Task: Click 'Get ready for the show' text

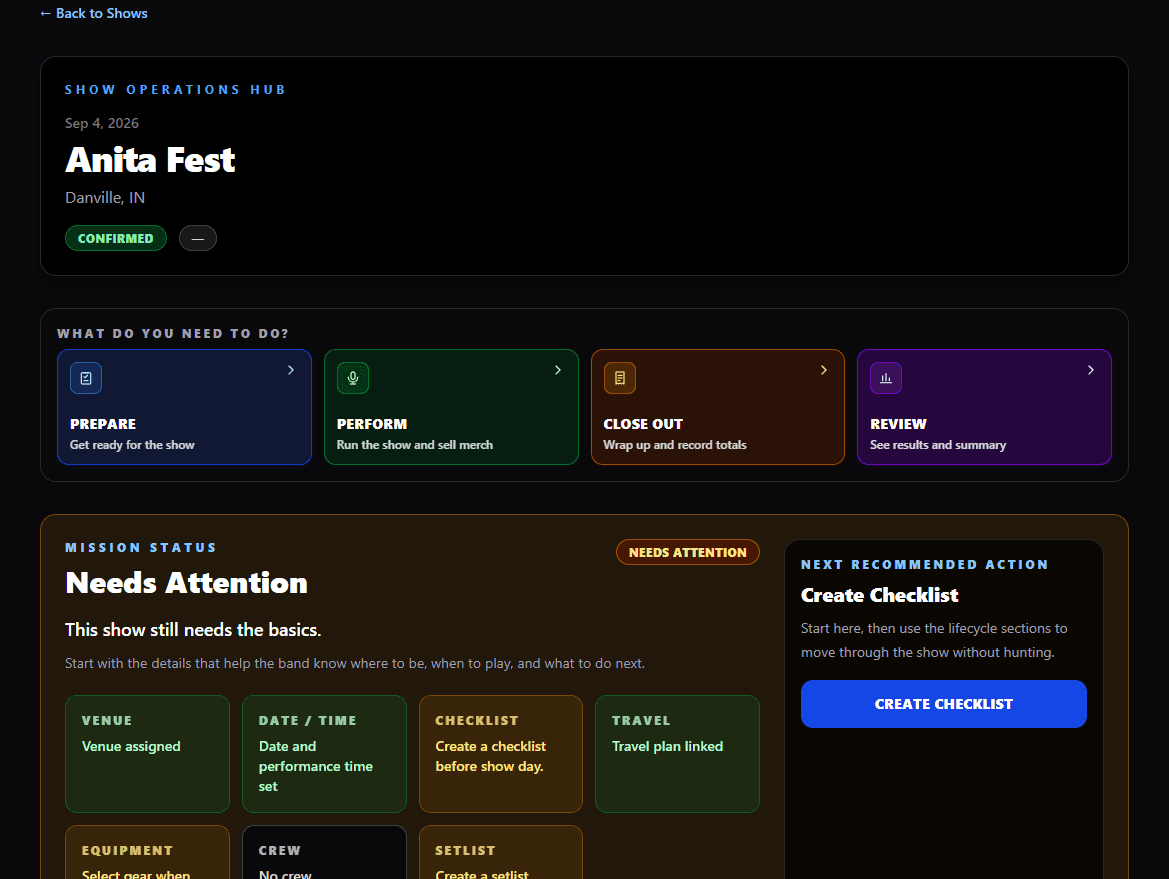Action: (x=132, y=444)
